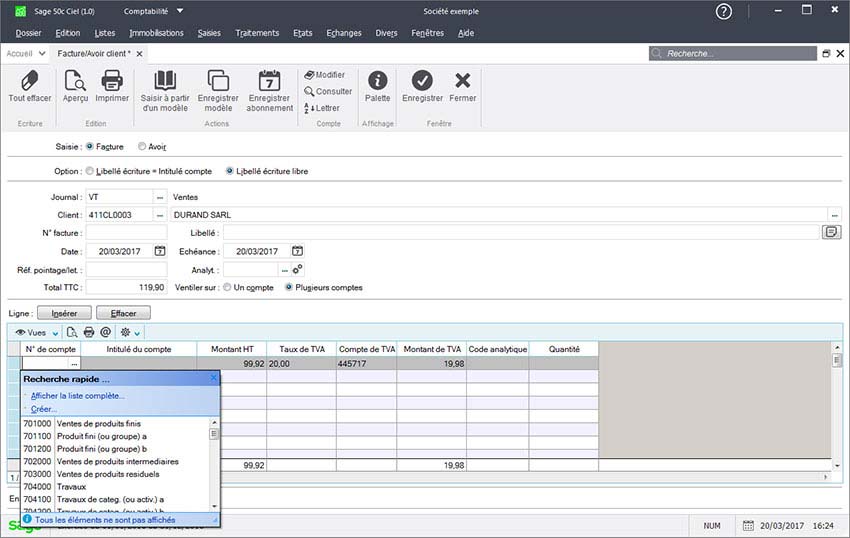The image size is (850, 538).
Task: Click Afficher la liste complète link
Action: click(x=77, y=396)
